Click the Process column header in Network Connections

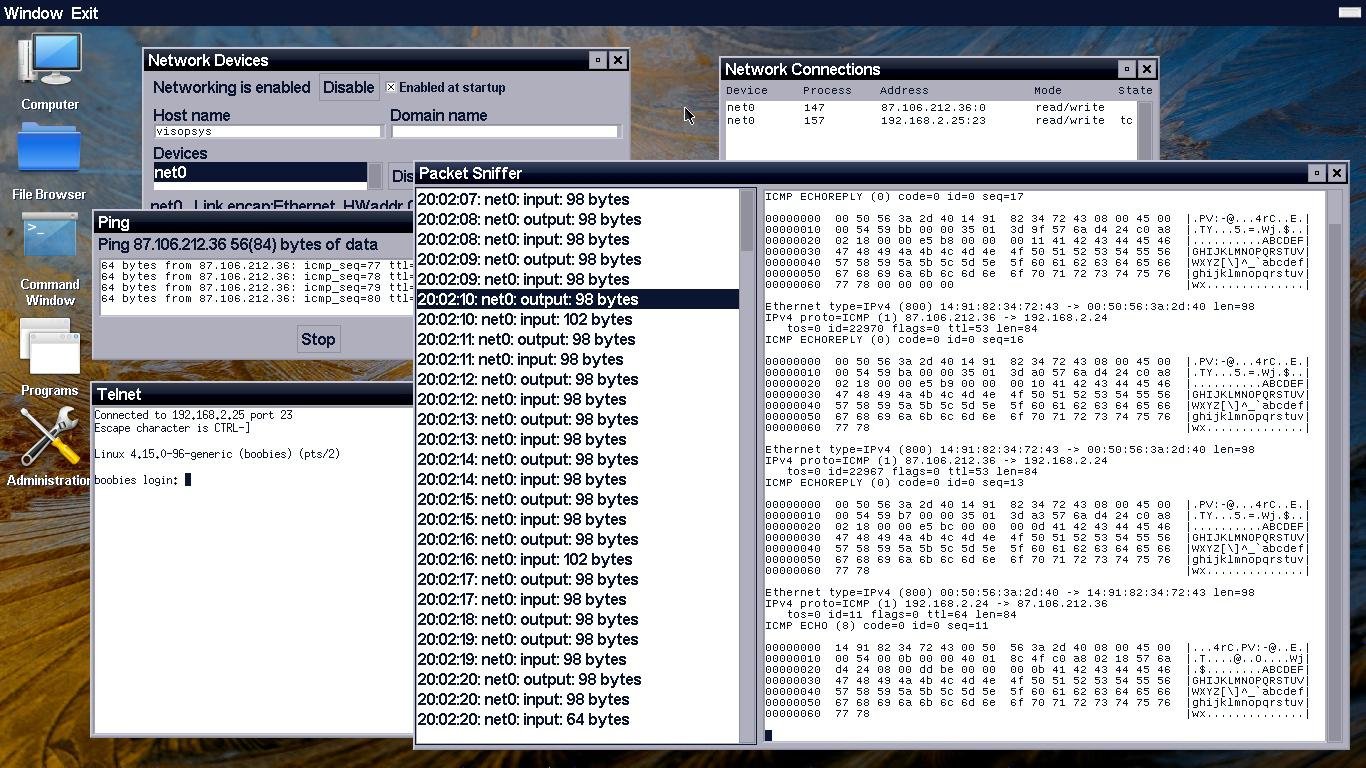coord(827,90)
